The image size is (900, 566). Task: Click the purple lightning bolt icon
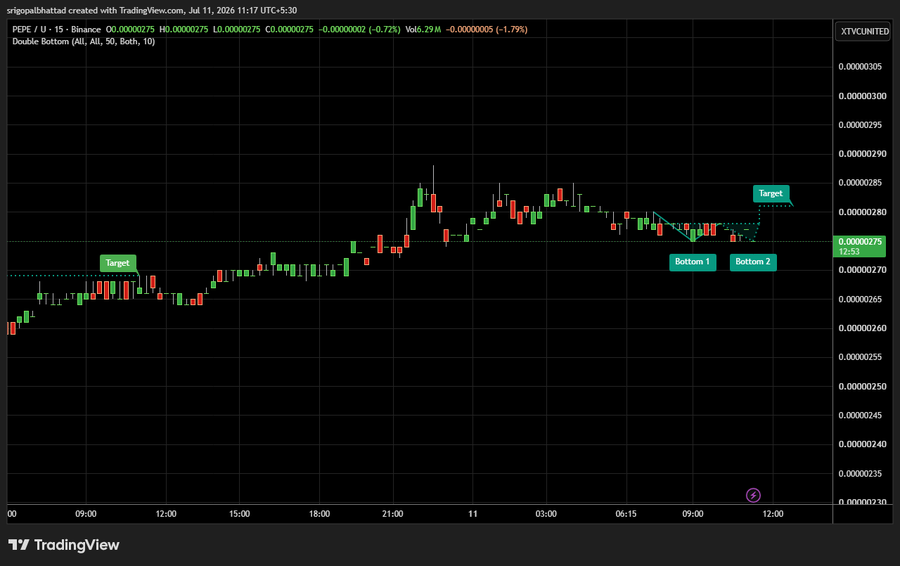click(753, 495)
